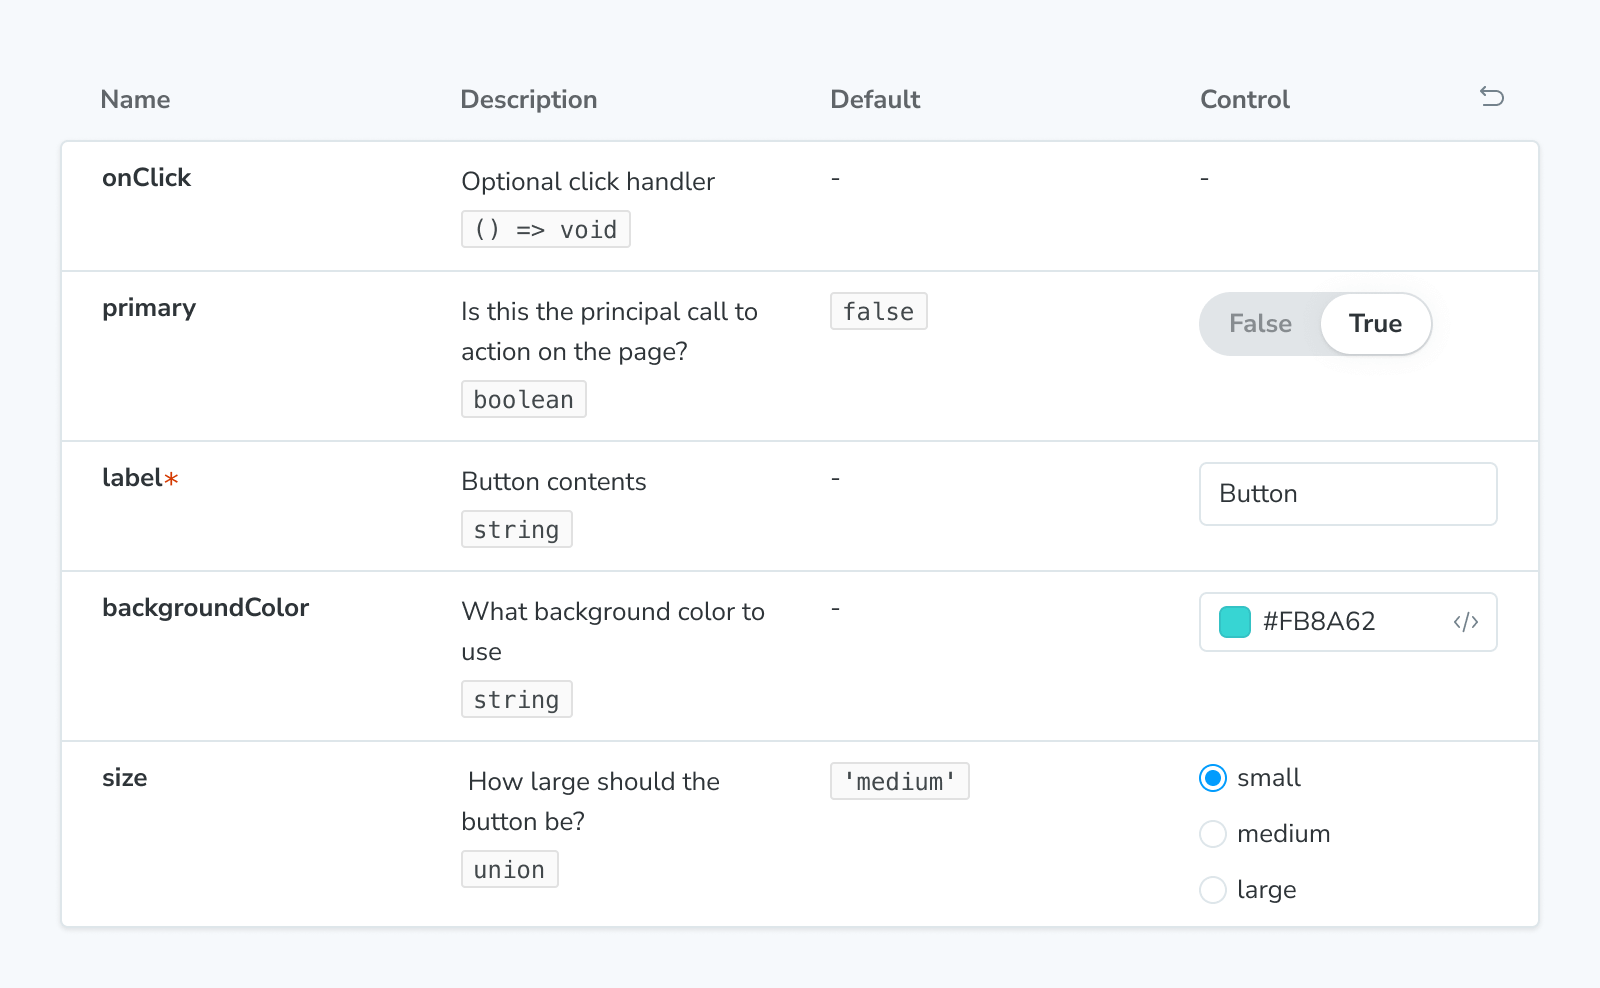The width and height of the screenshot is (1600, 988).
Task: Select the large size radio button
Action: coord(1212,889)
